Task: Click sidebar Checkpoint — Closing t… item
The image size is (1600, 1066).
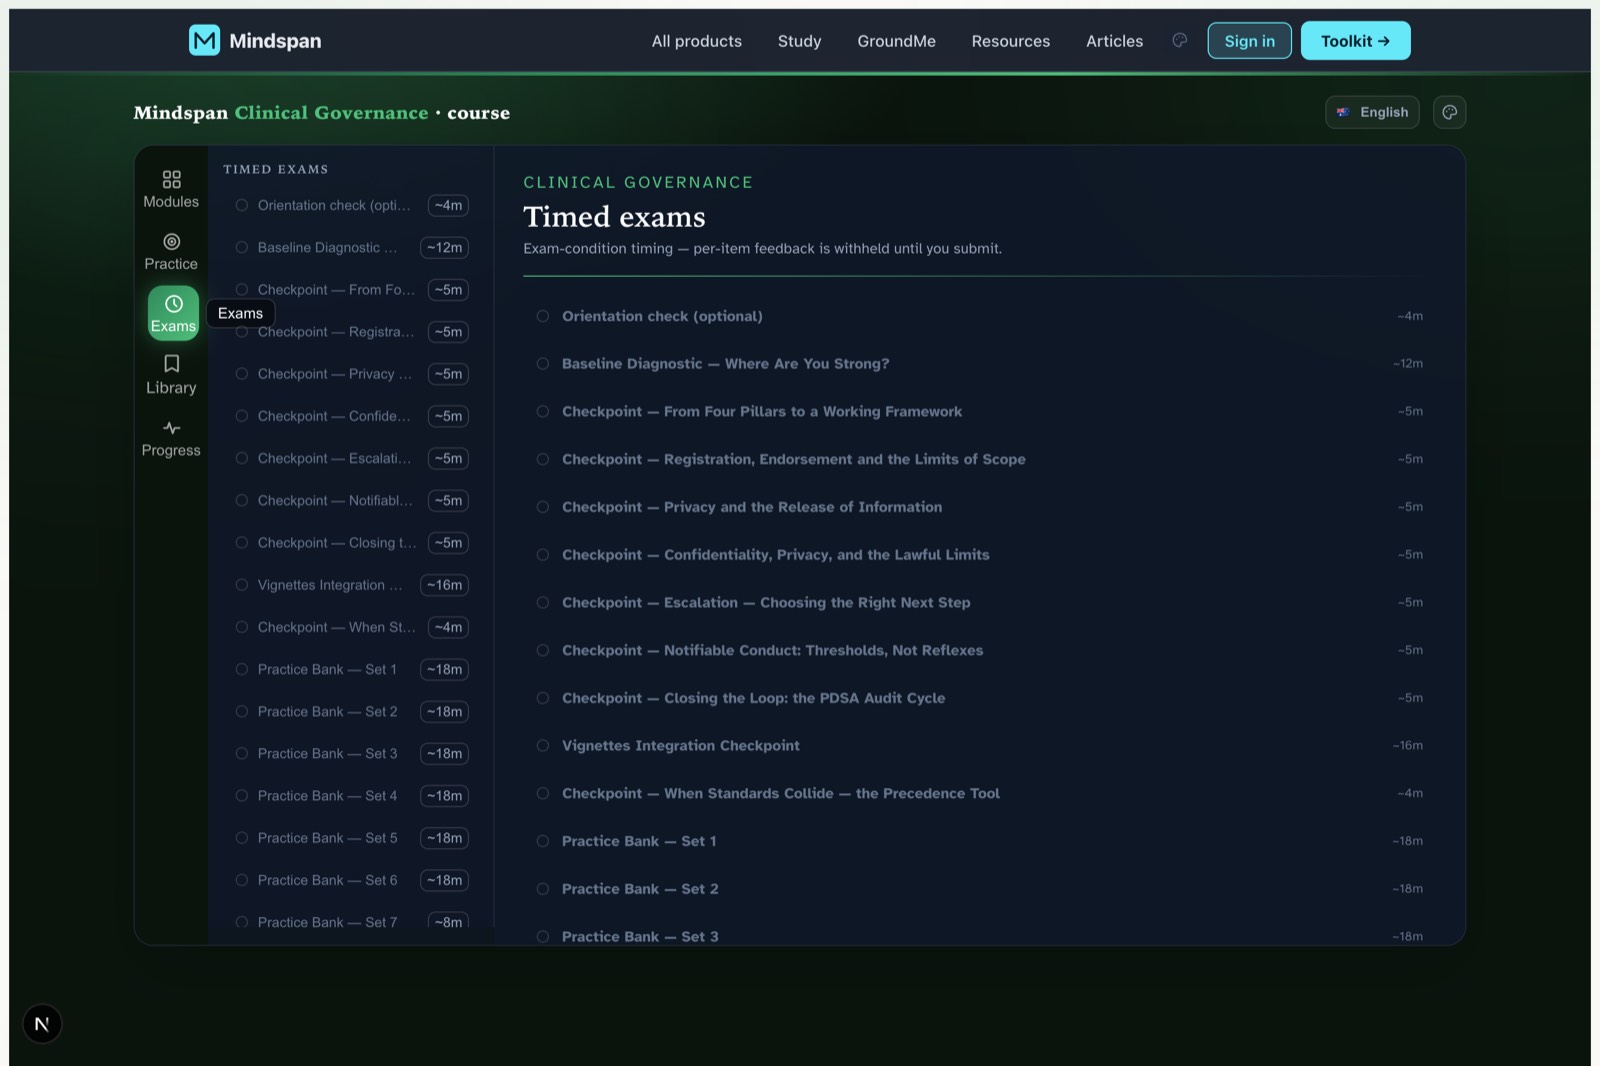Action: click(x=352, y=543)
